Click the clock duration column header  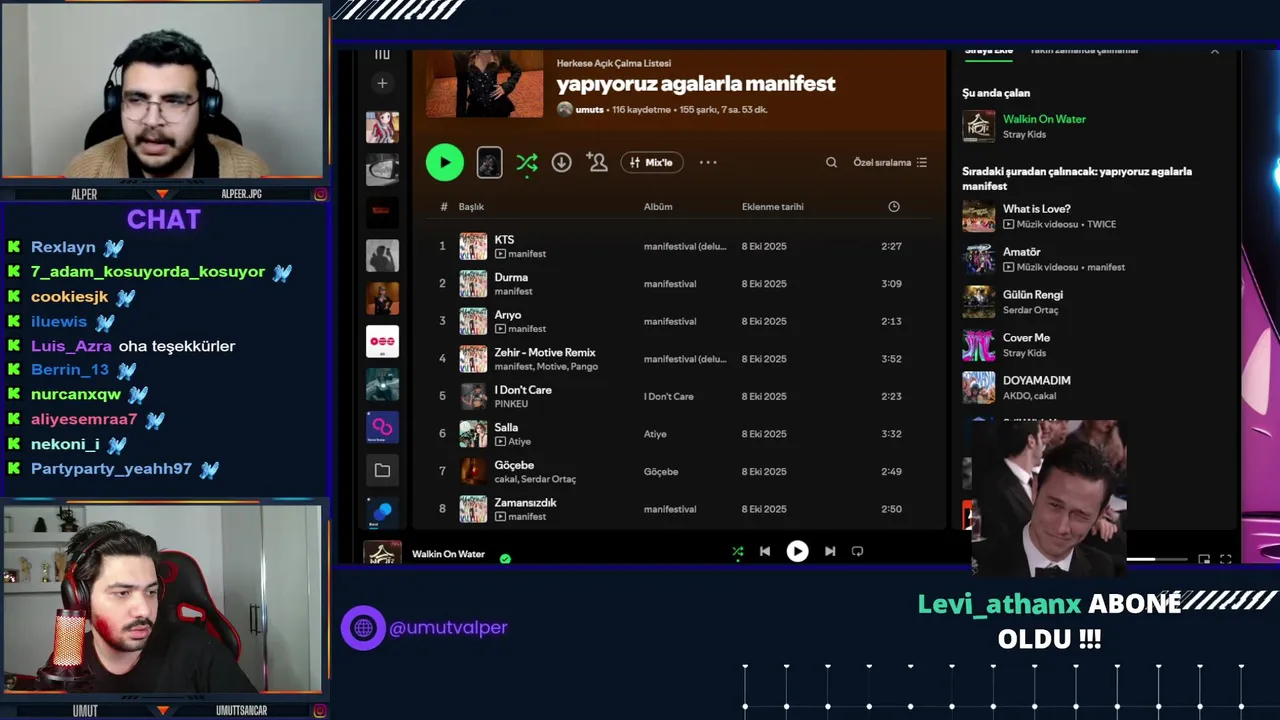coord(894,207)
